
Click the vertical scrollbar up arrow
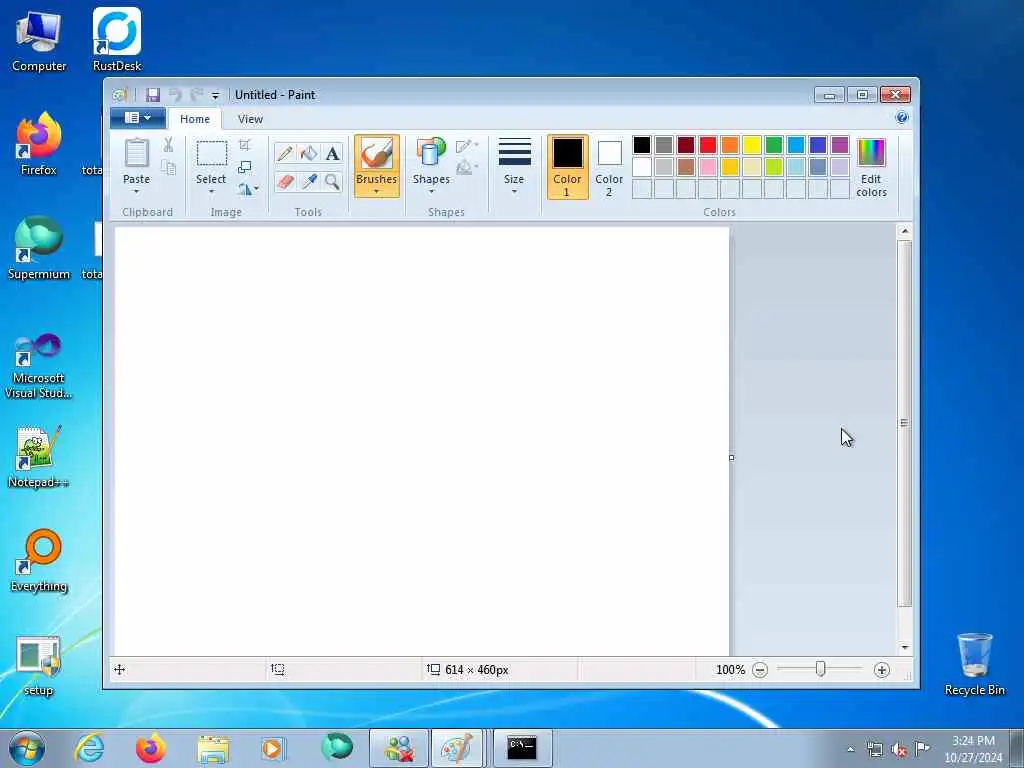904,231
